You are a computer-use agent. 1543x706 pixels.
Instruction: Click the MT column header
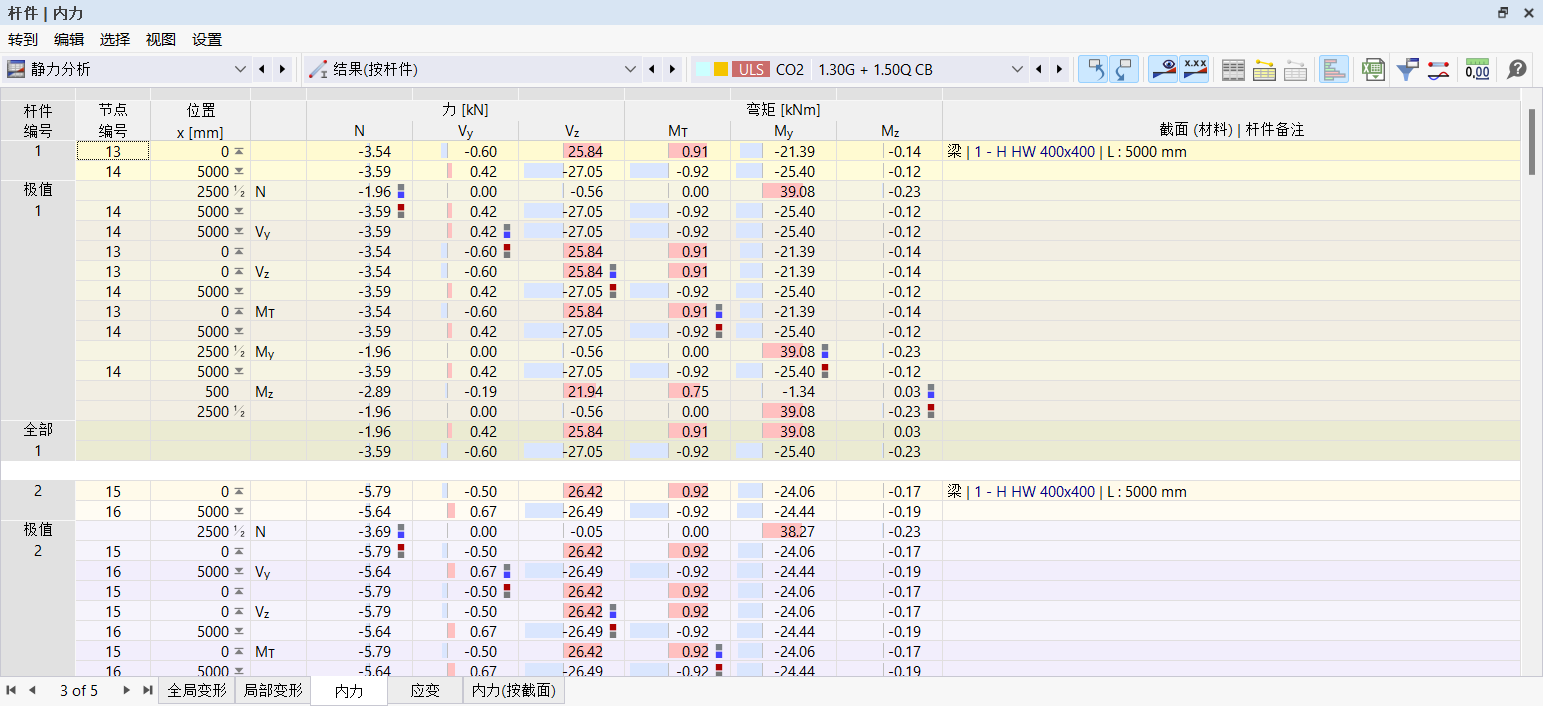pyautogui.click(x=677, y=130)
